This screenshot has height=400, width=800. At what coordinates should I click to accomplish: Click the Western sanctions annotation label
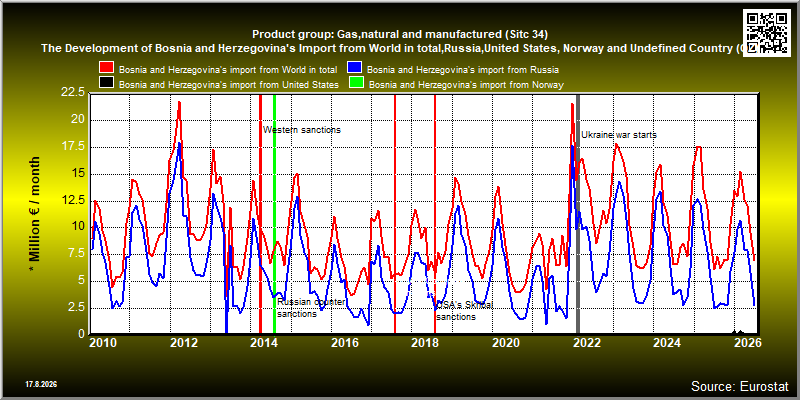[302, 130]
